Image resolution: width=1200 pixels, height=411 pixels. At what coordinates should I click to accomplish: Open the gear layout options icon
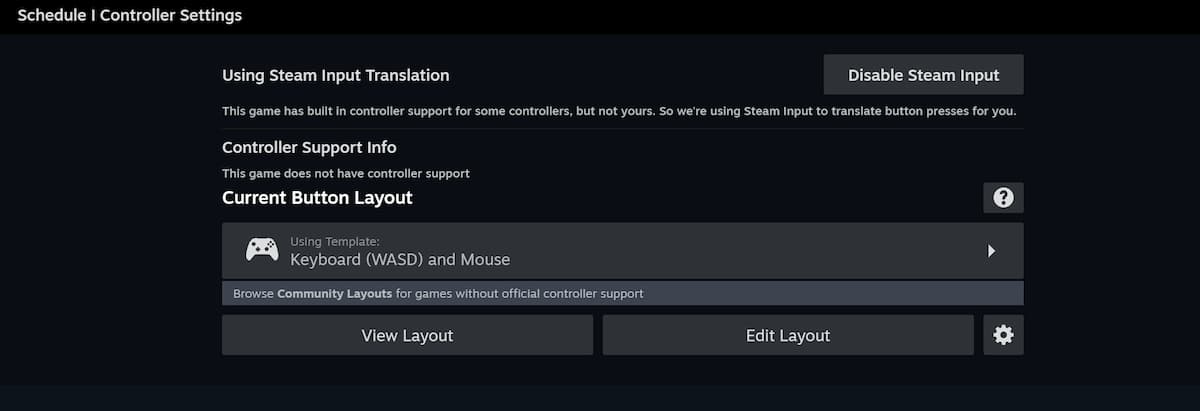click(1003, 335)
